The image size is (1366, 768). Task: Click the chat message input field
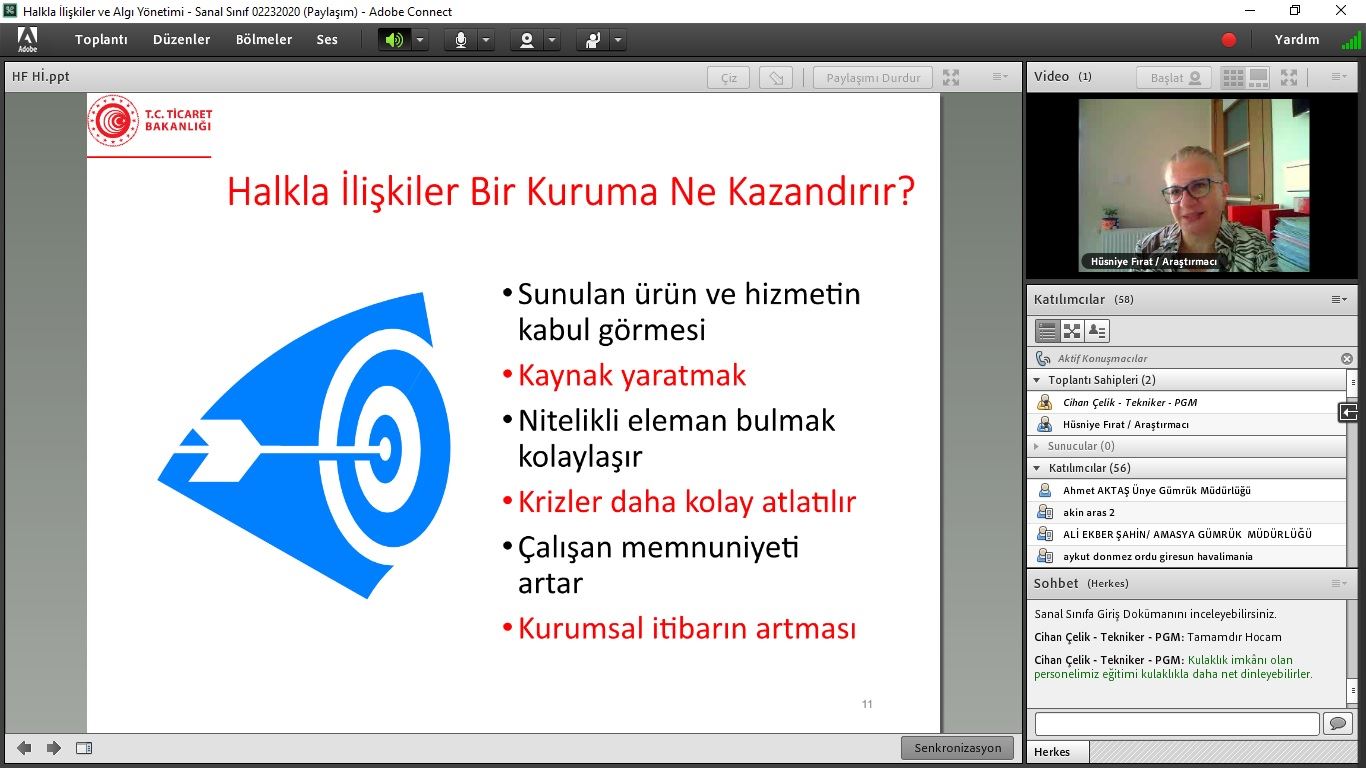coord(1176,723)
